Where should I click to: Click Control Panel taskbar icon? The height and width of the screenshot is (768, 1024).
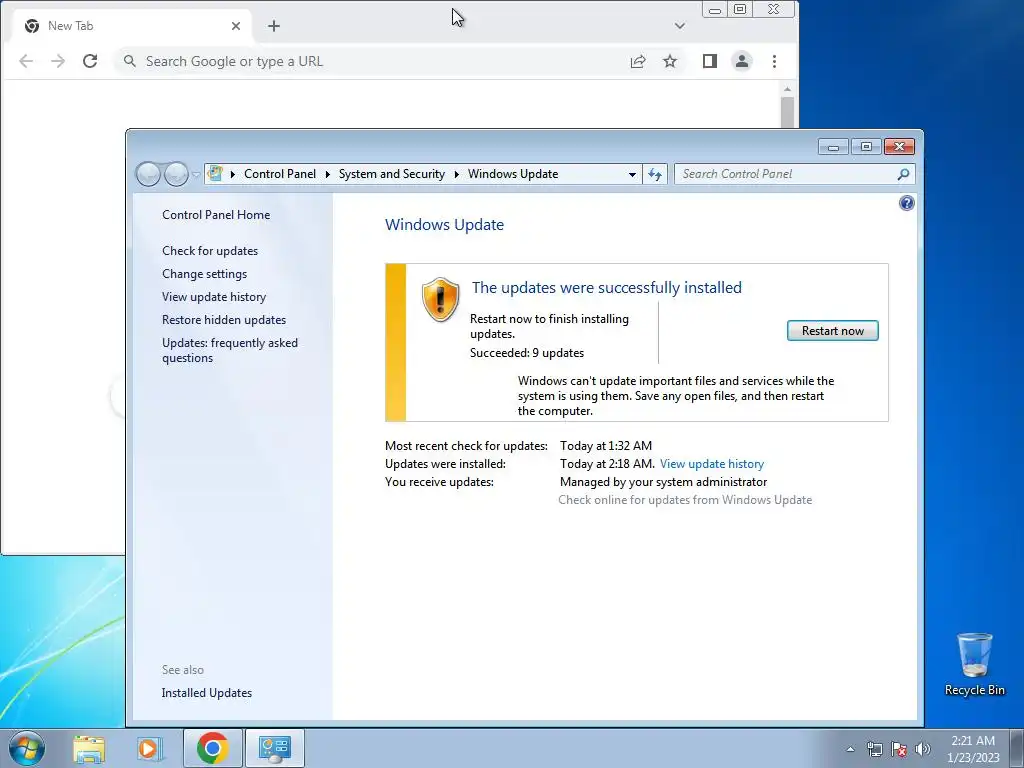pyautogui.click(x=274, y=748)
